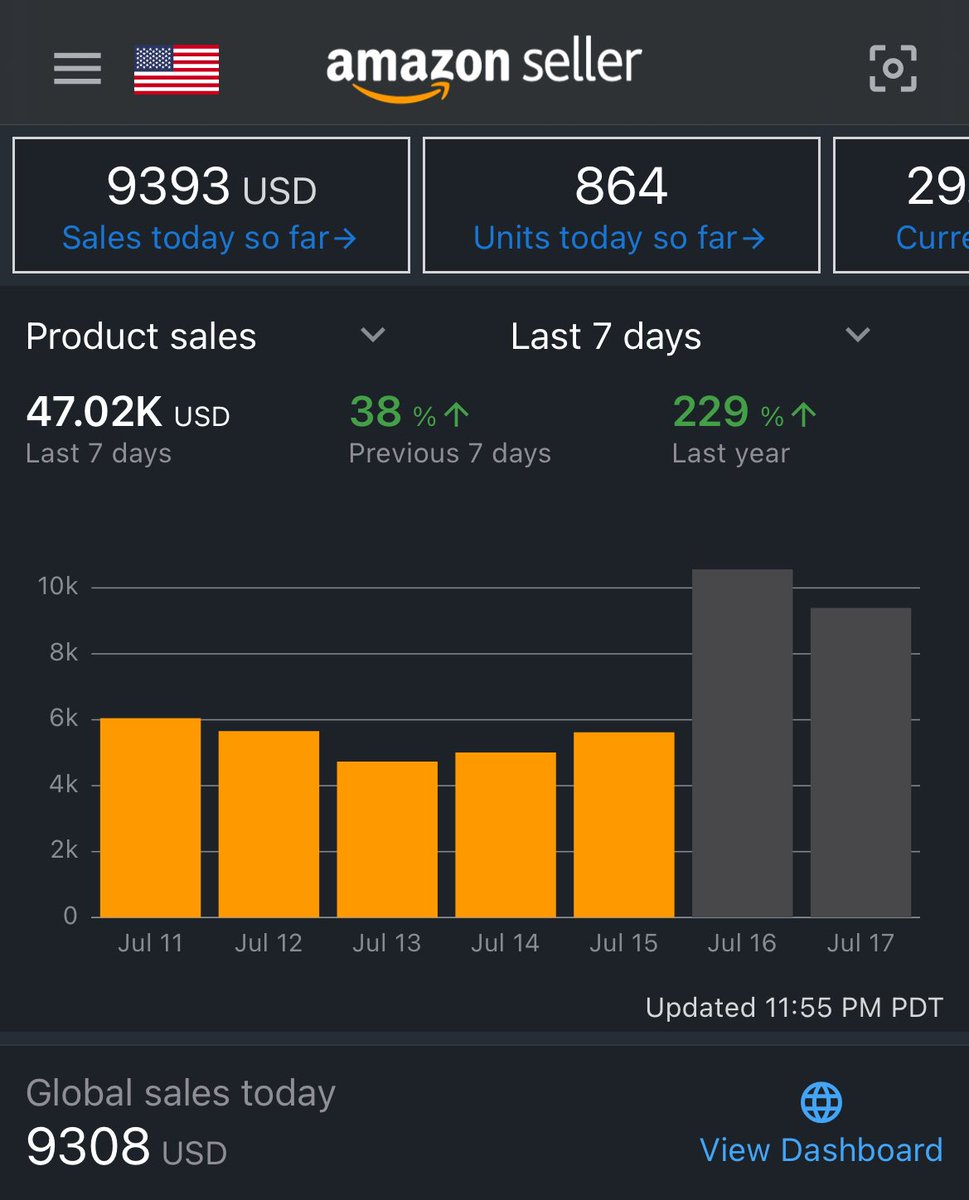969x1200 pixels.
Task: Tap the partially visible third summary card
Action: (901, 205)
